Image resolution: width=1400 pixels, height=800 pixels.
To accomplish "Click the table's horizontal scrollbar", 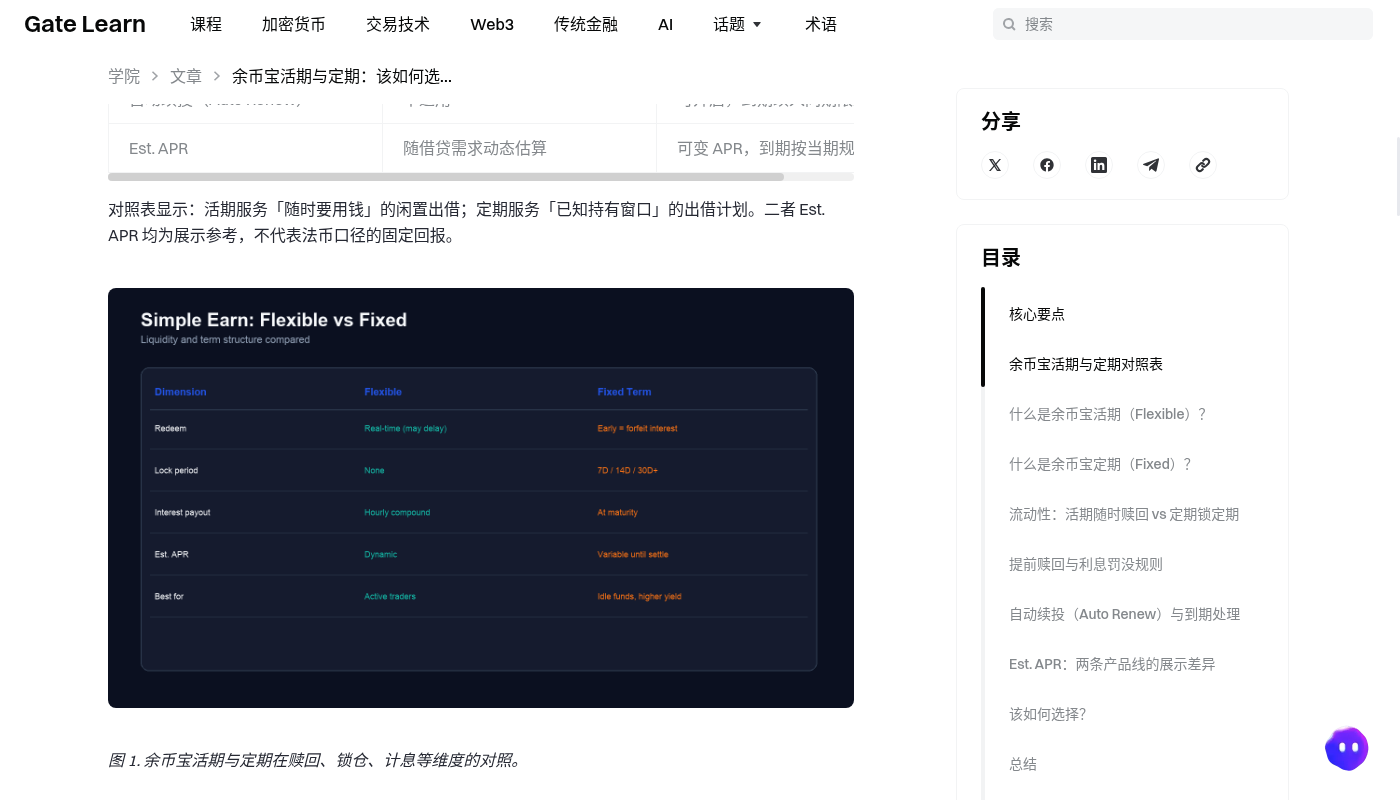I will [446, 177].
